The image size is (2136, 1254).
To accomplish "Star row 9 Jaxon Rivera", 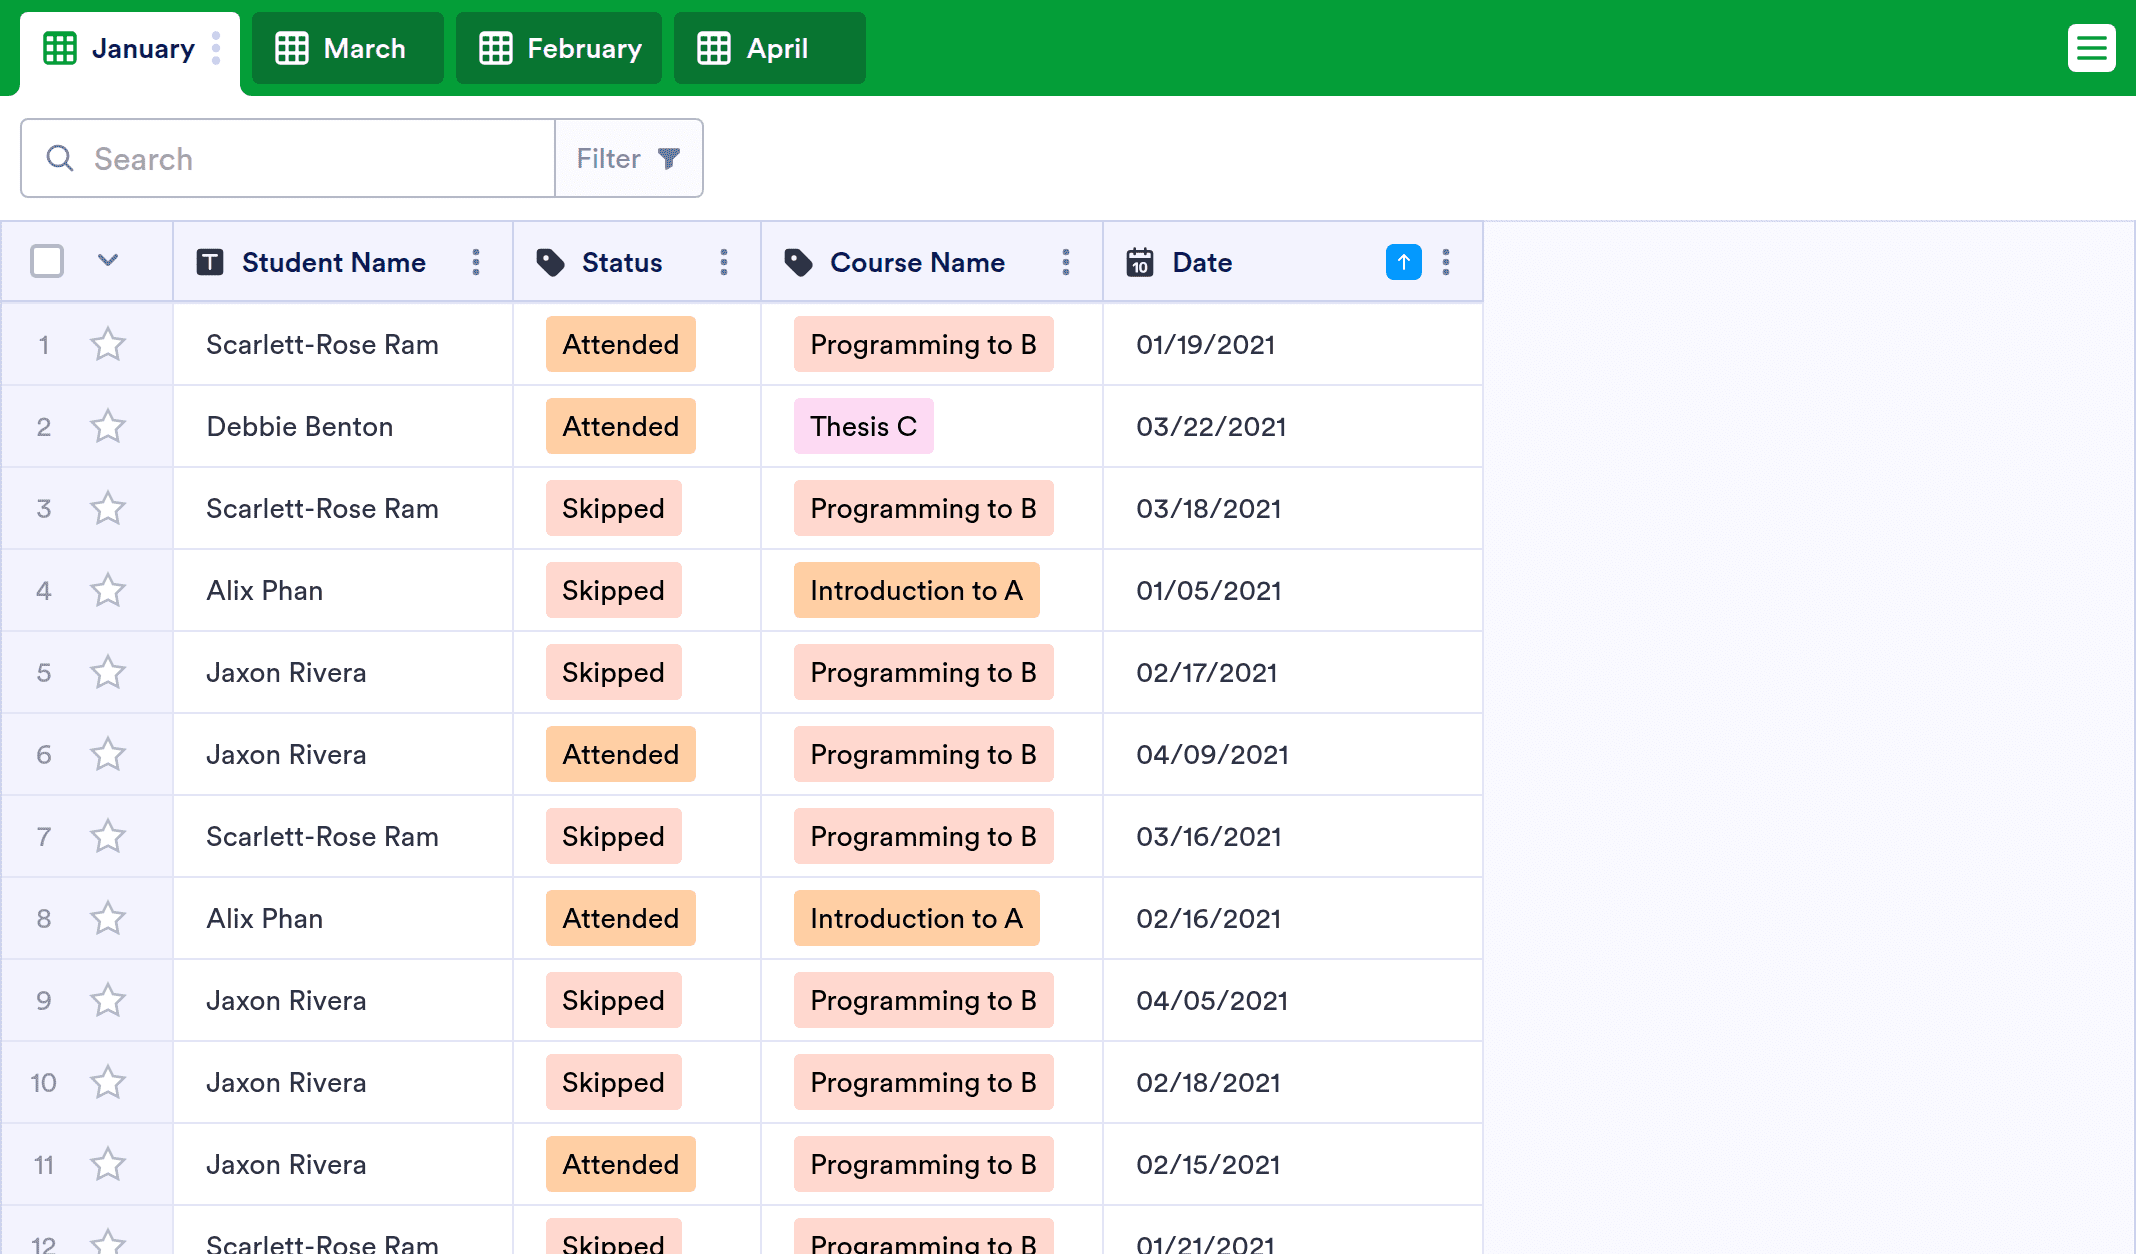I will coord(108,1000).
